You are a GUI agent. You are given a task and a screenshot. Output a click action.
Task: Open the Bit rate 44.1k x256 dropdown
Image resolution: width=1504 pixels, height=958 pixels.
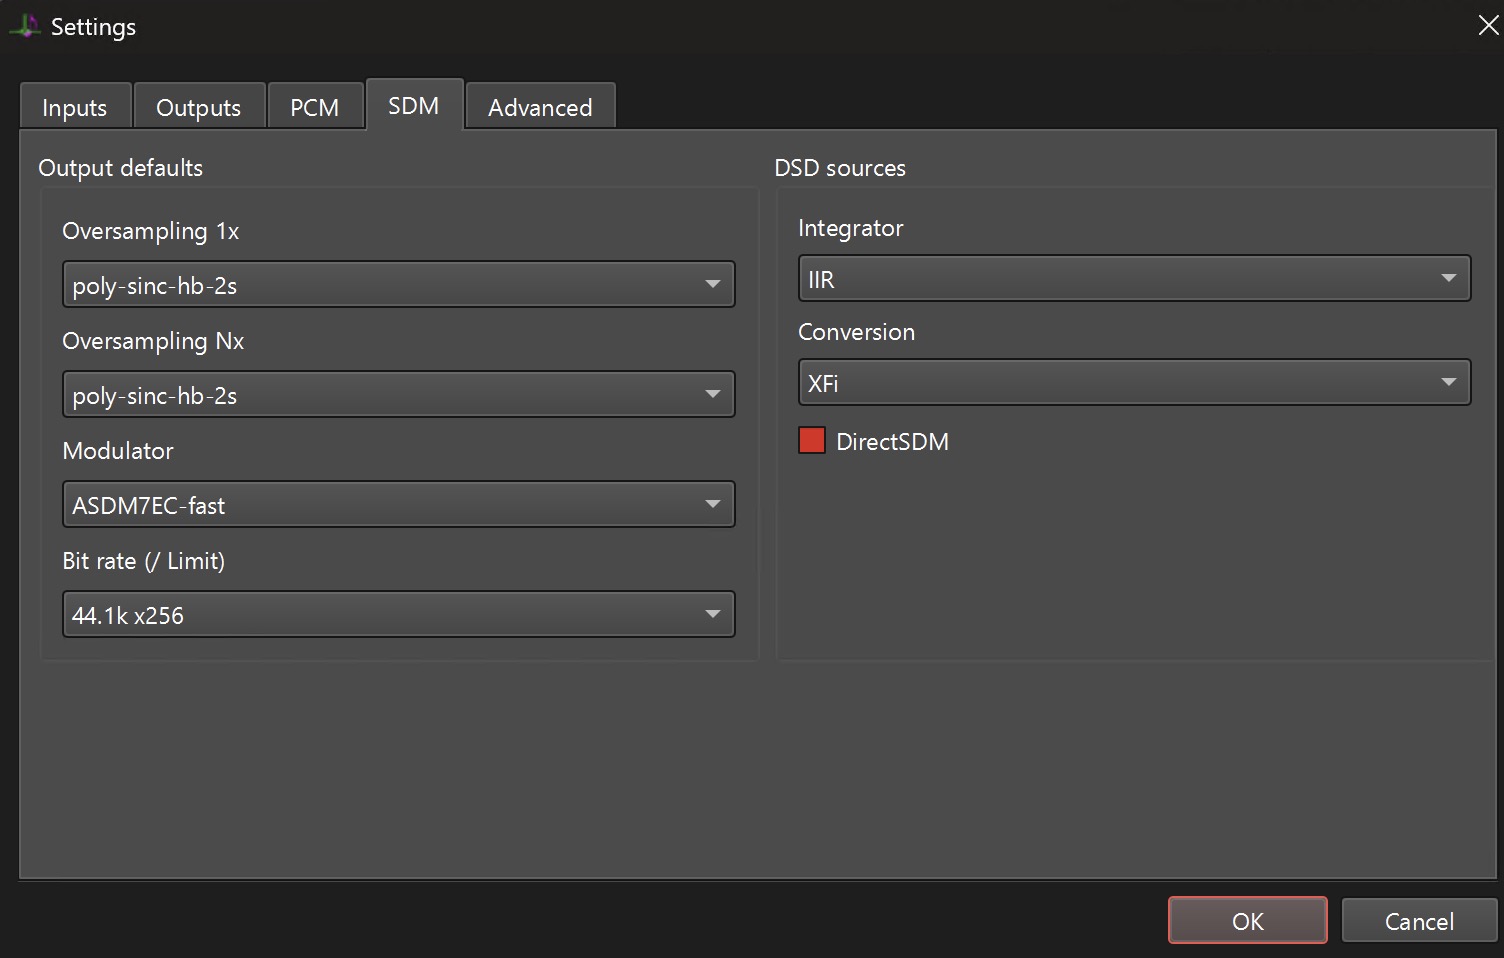(398, 615)
